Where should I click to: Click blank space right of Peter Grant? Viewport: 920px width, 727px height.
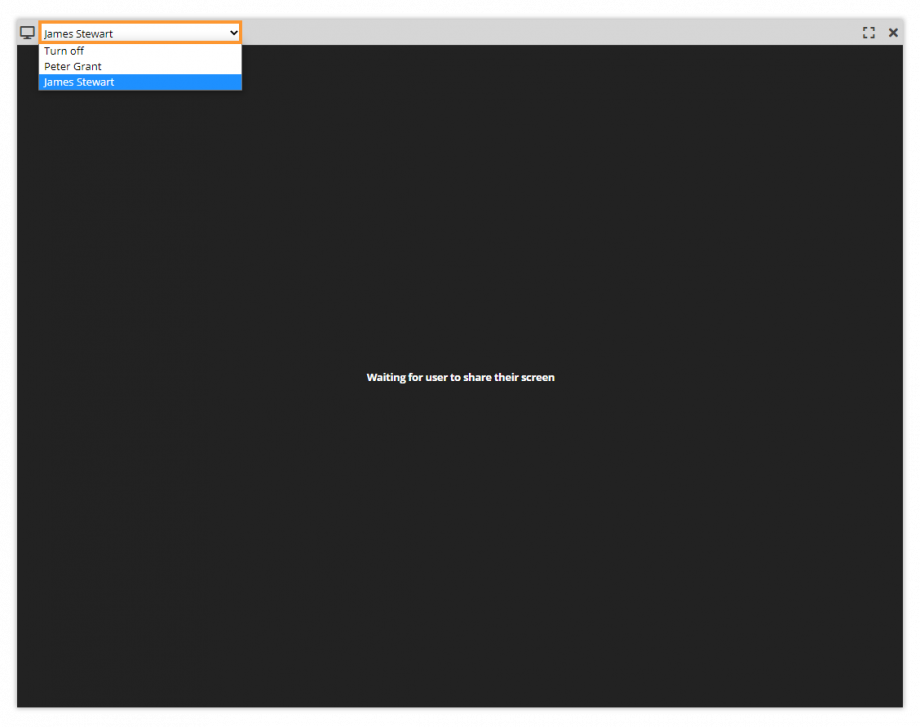click(180, 67)
